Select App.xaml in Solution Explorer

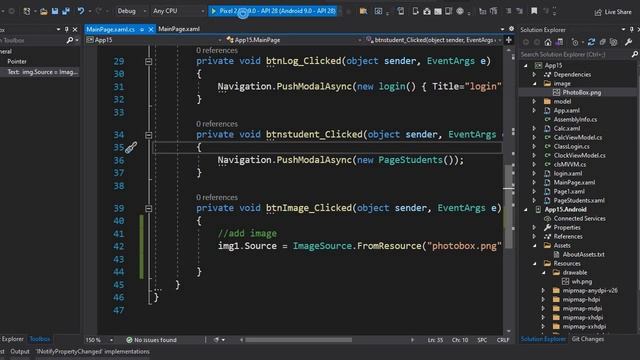point(567,111)
